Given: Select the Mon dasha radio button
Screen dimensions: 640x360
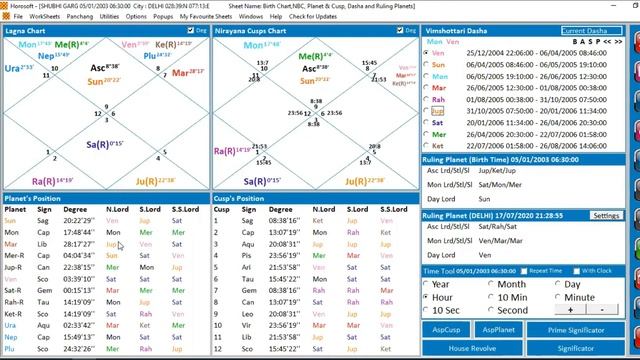Looking at the screenshot, I should (x=426, y=76).
